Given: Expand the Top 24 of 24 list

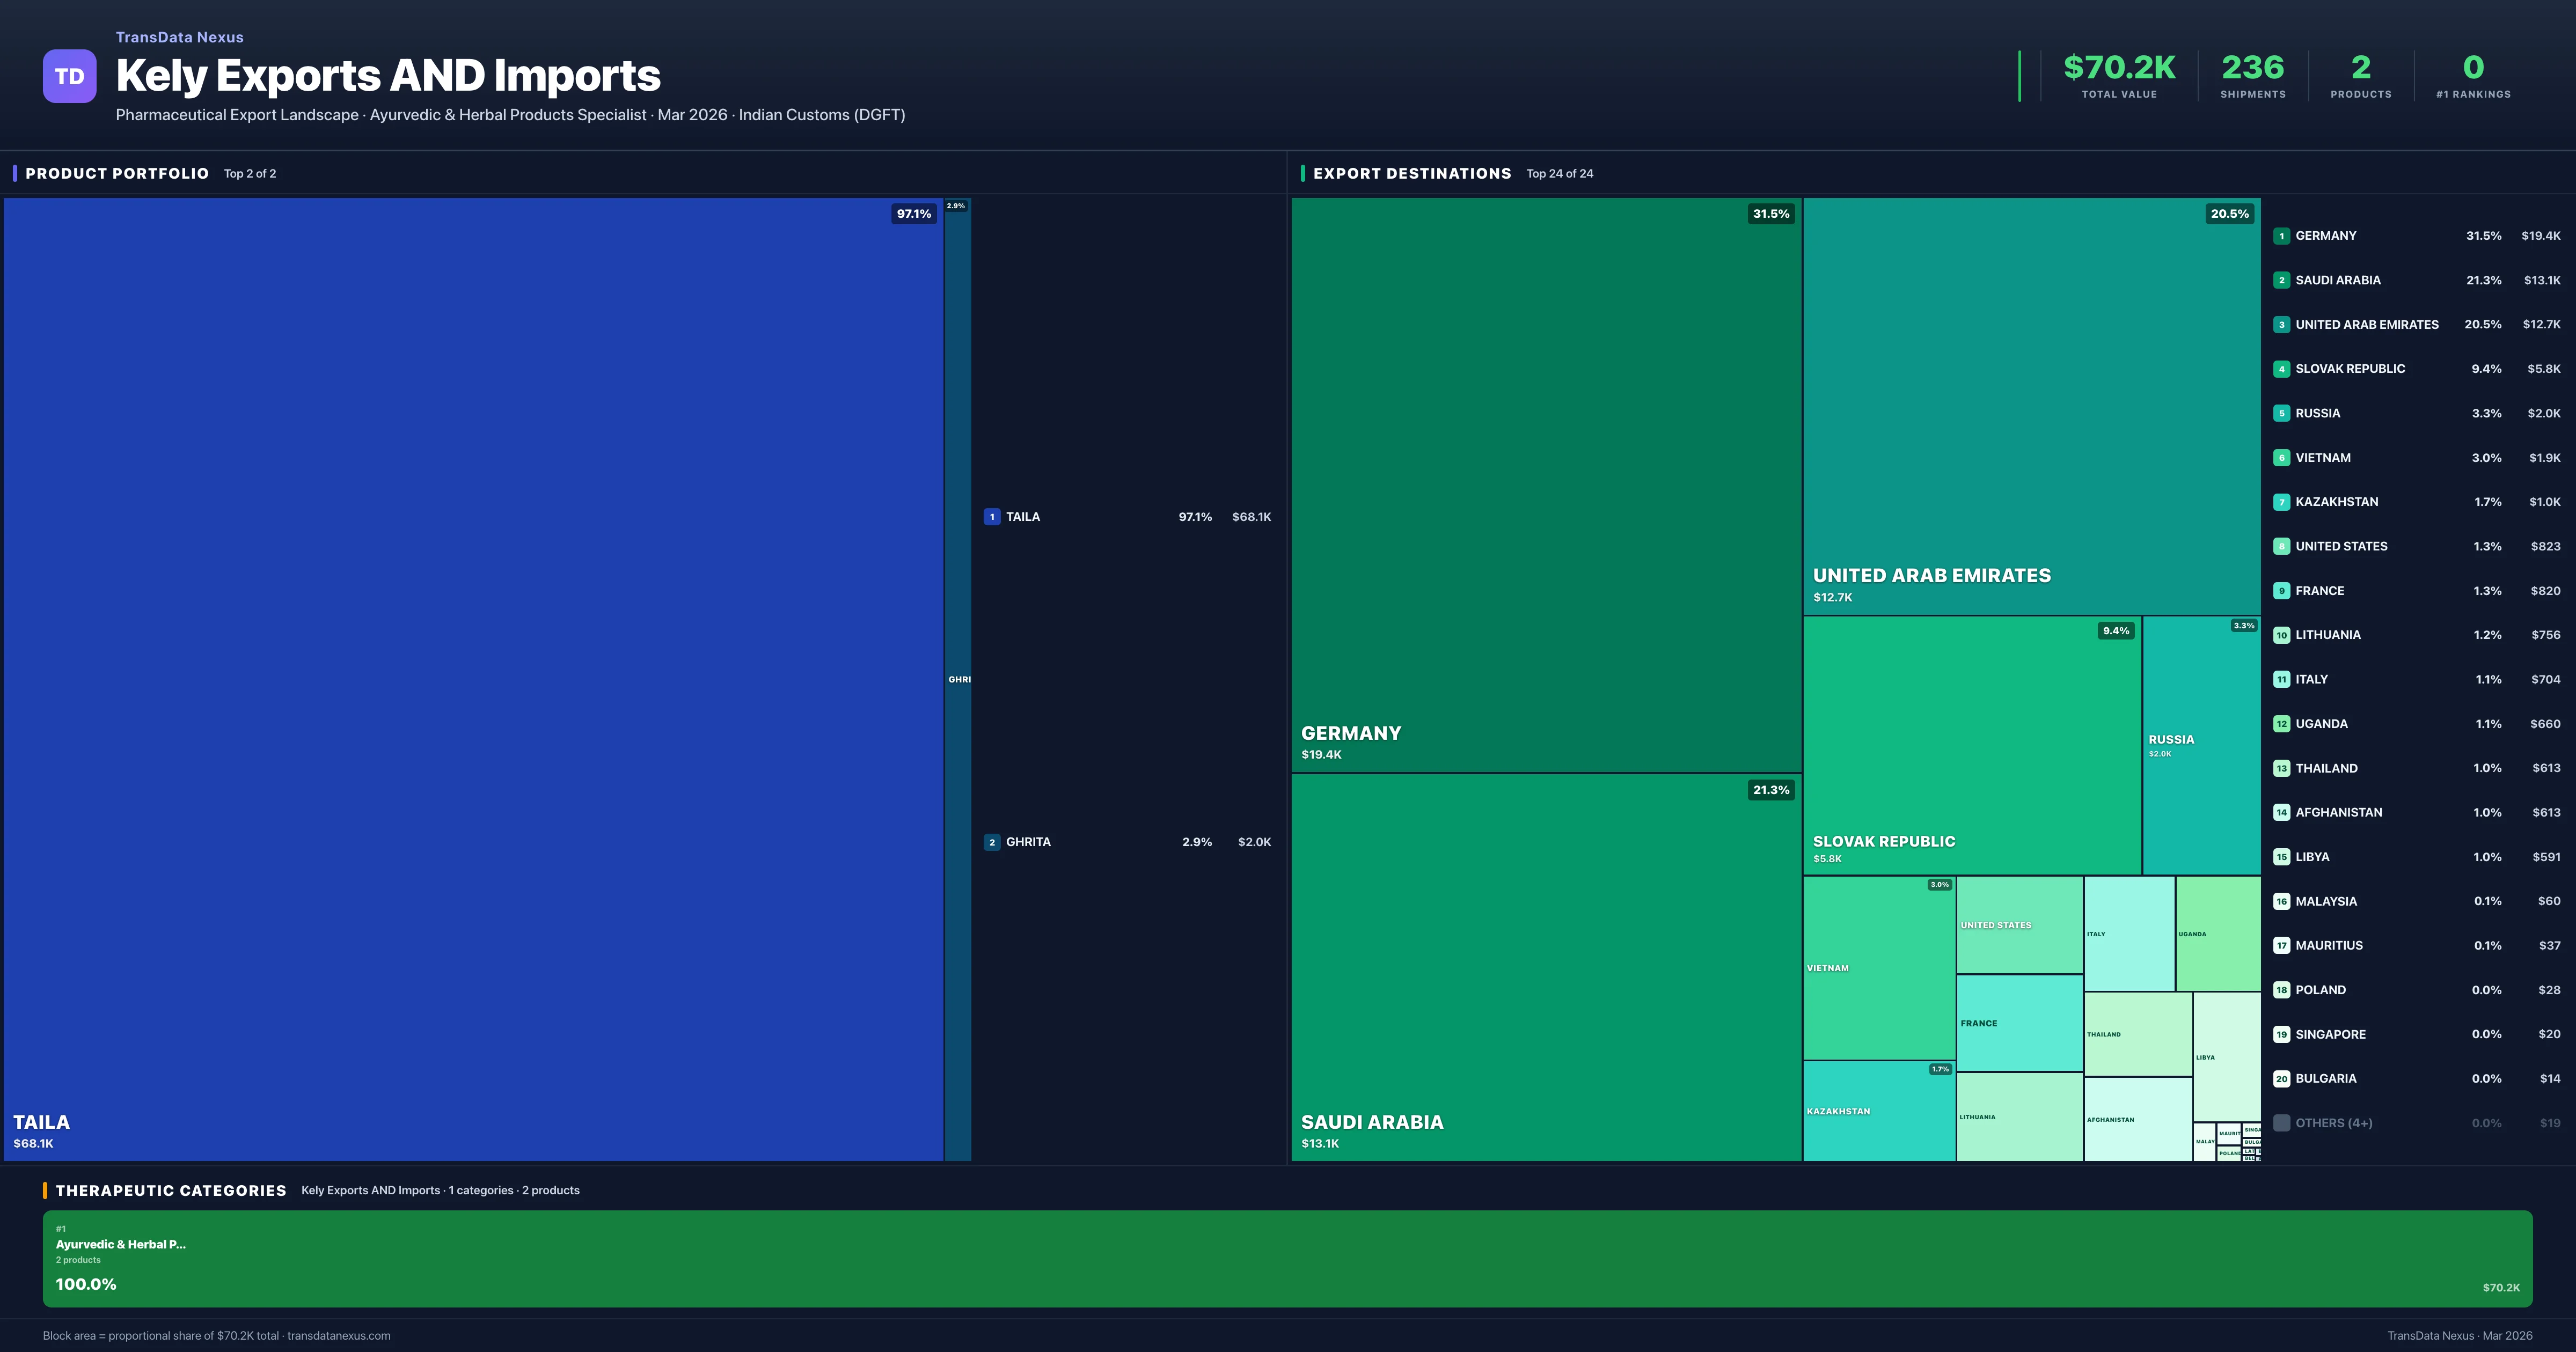Looking at the screenshot, I should [1560, 173].
